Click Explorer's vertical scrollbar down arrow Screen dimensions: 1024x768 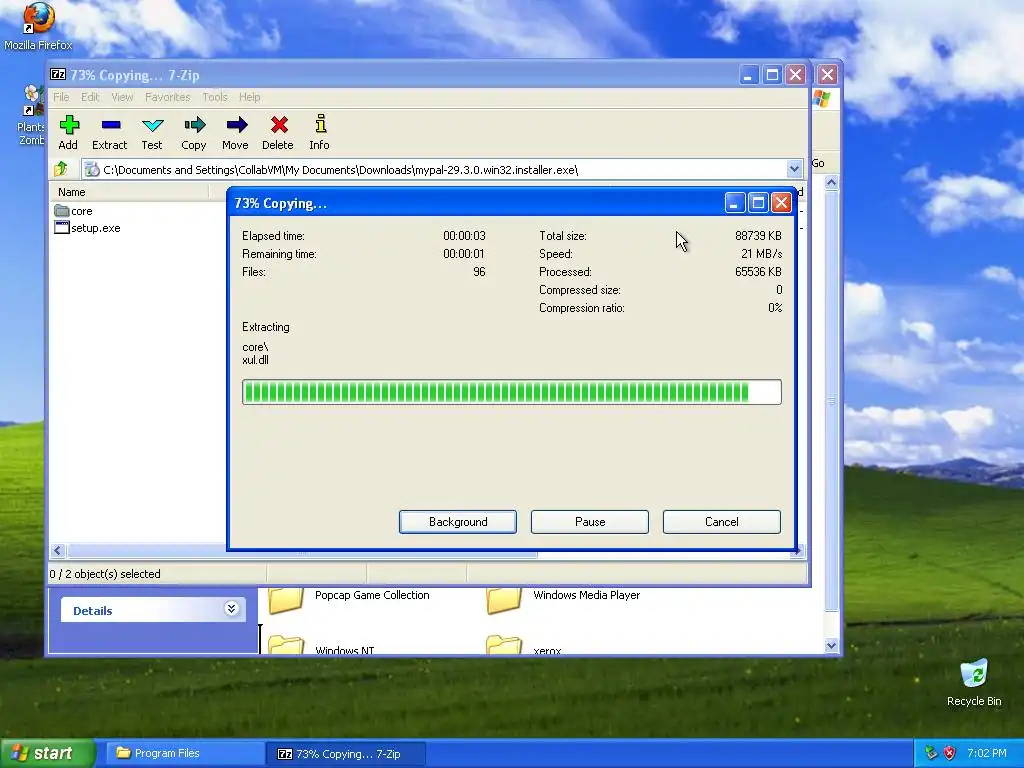(831, 645)
